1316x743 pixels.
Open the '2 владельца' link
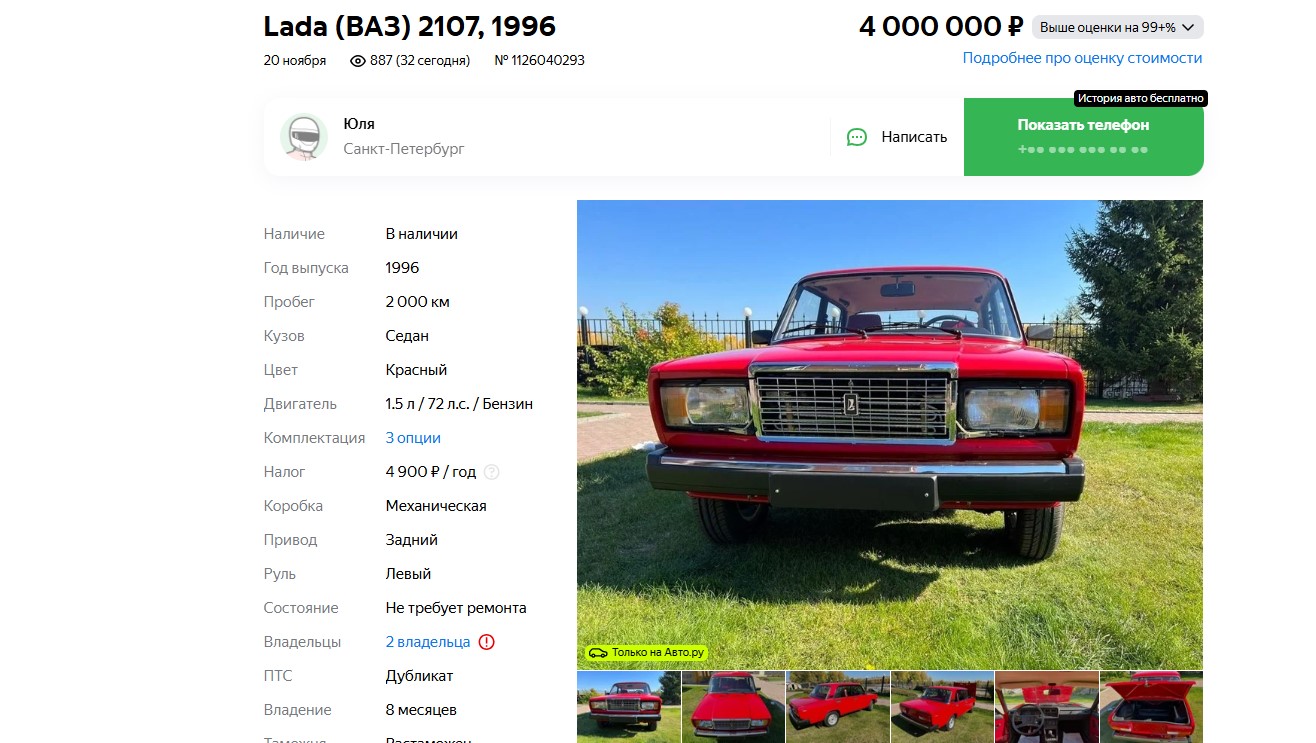coord(428,642)
